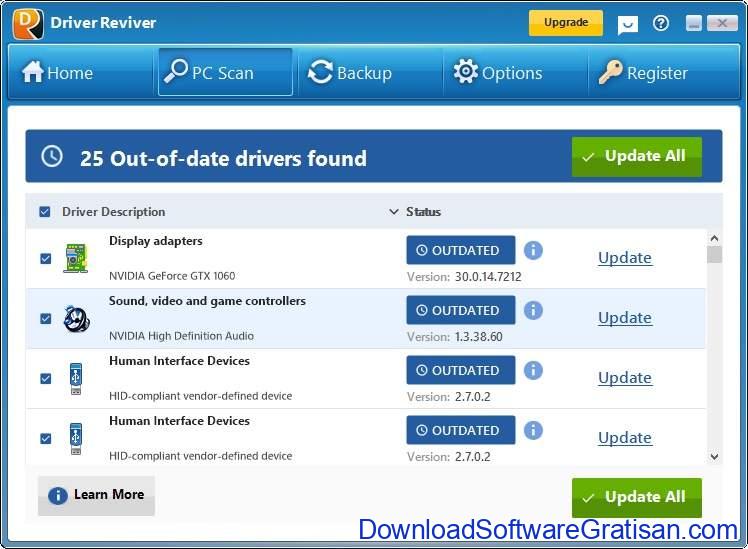Image resolution: width=748 pixels, height=549 pixels.
Task: Open the help question mark icon
Action: tap(661, 23)
